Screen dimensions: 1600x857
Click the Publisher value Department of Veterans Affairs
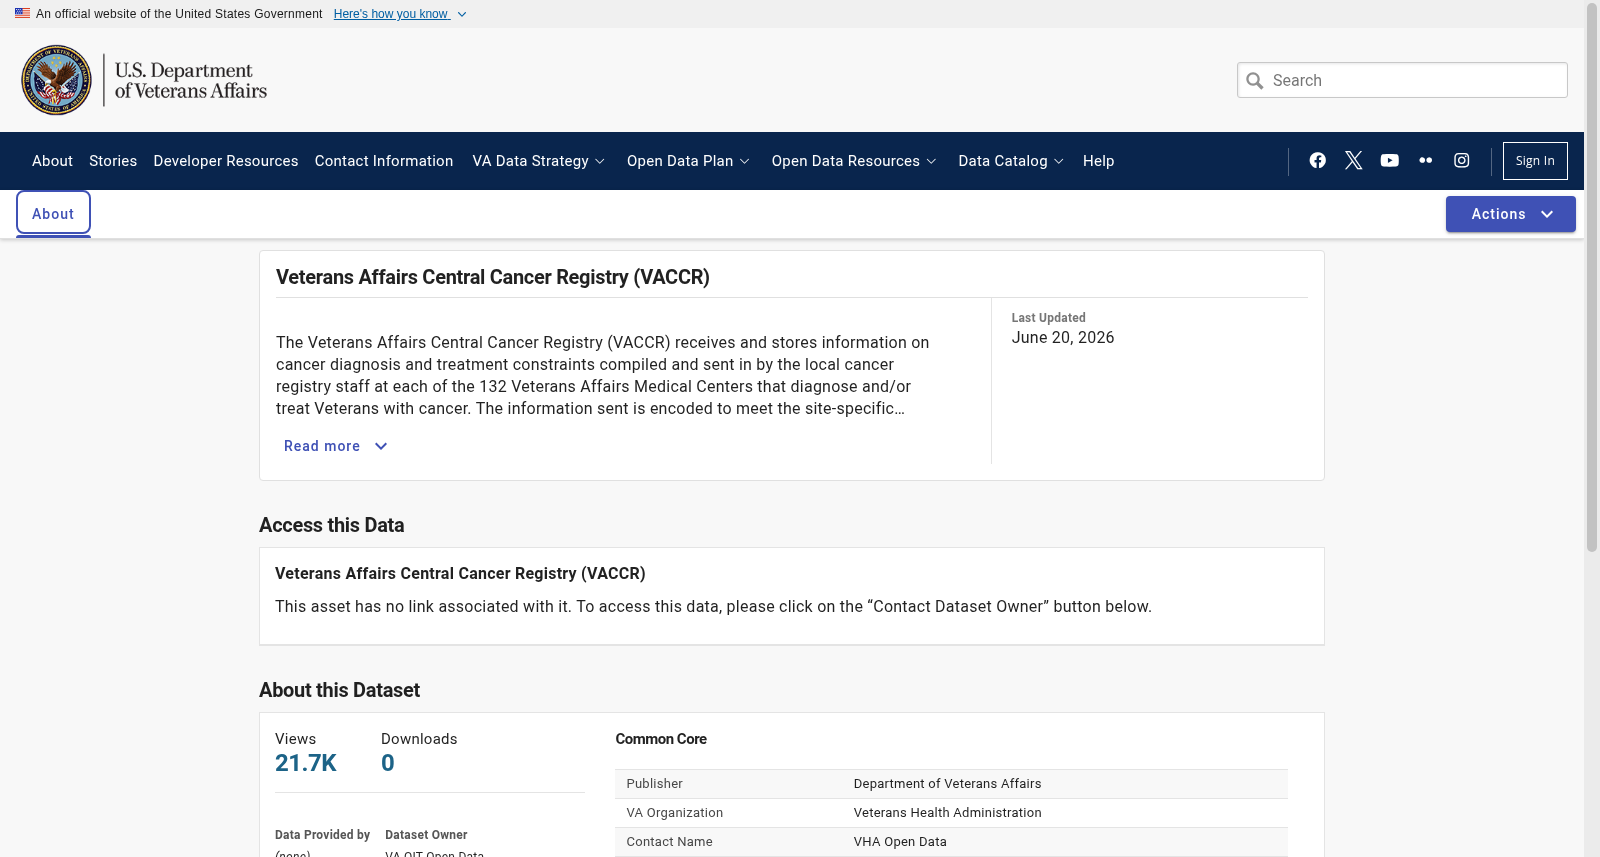coord(948,784)
